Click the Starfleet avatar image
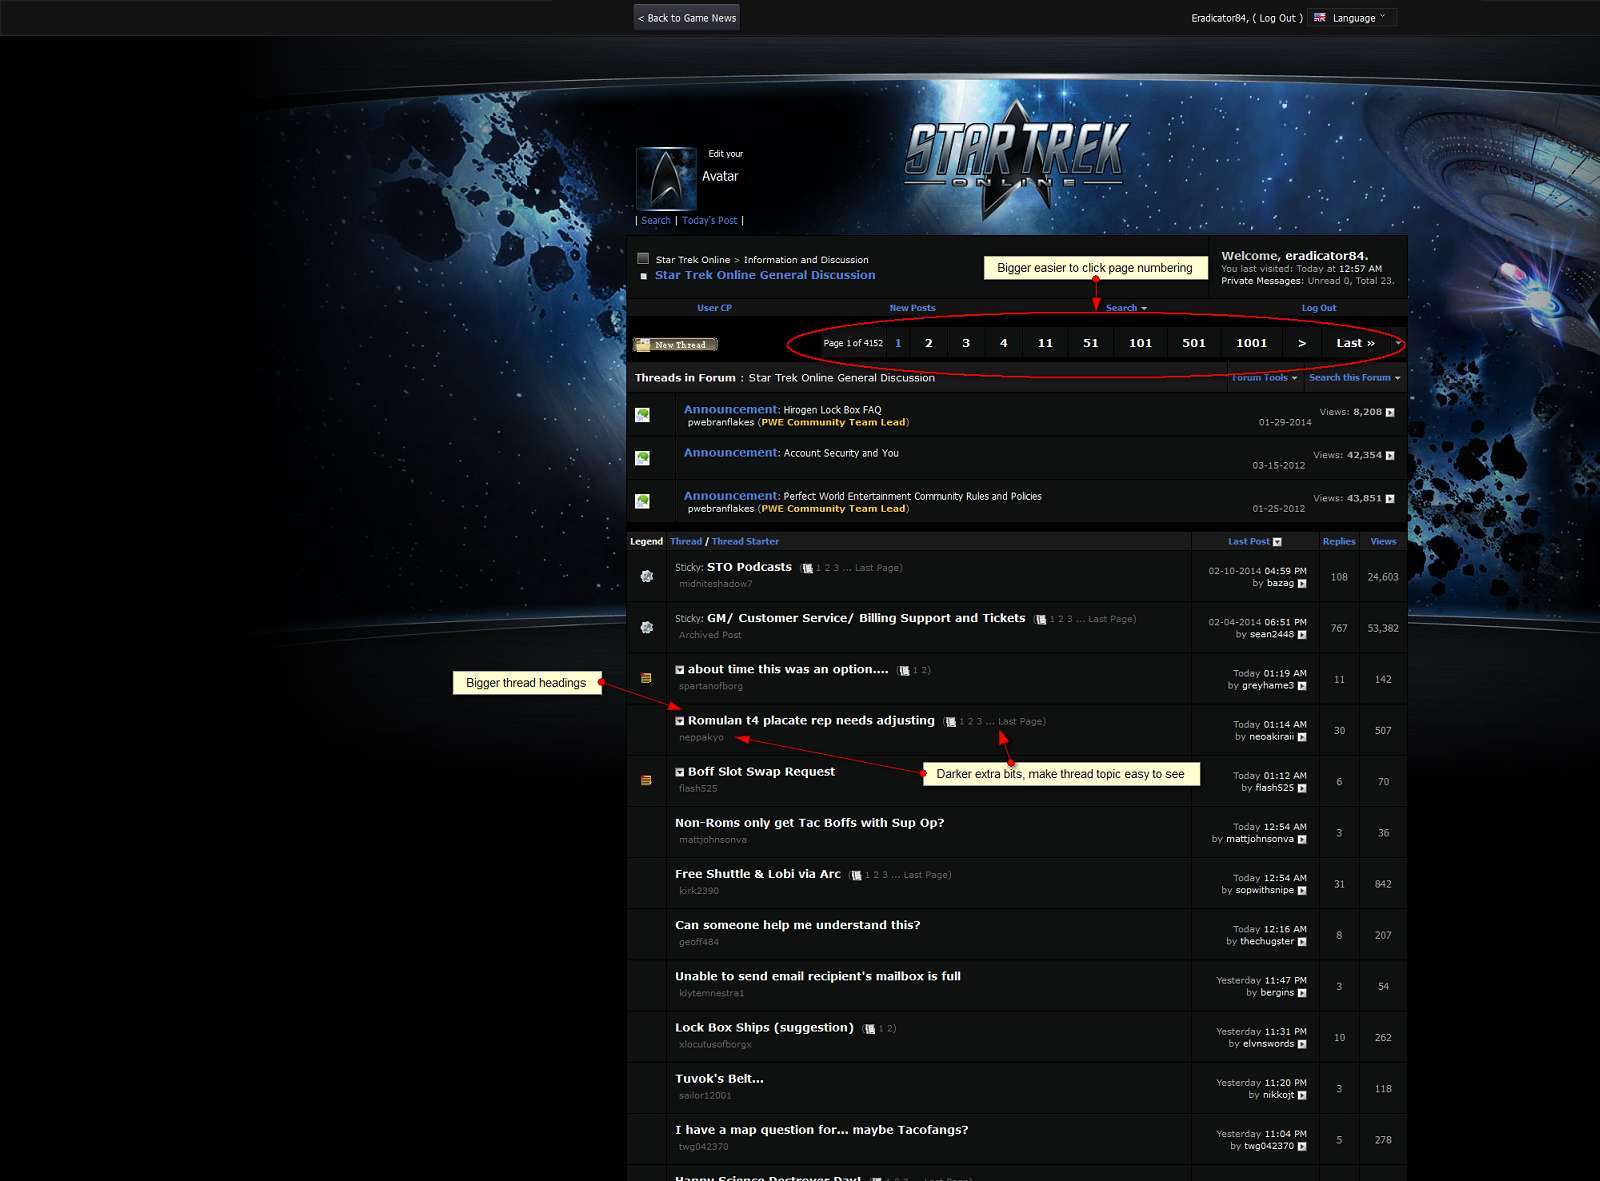The width and height of the screenshot is (1600, 1181). click(x=666, y=179)
